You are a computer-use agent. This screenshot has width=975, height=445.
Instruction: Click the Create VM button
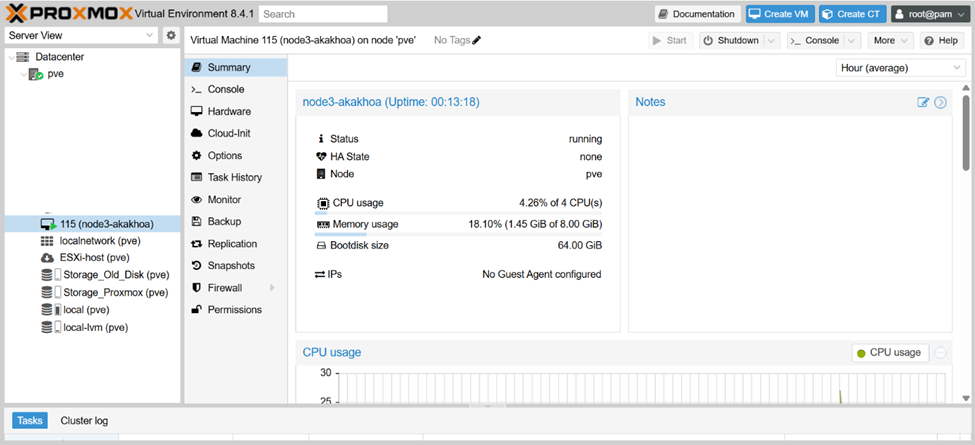pos(779,14)
